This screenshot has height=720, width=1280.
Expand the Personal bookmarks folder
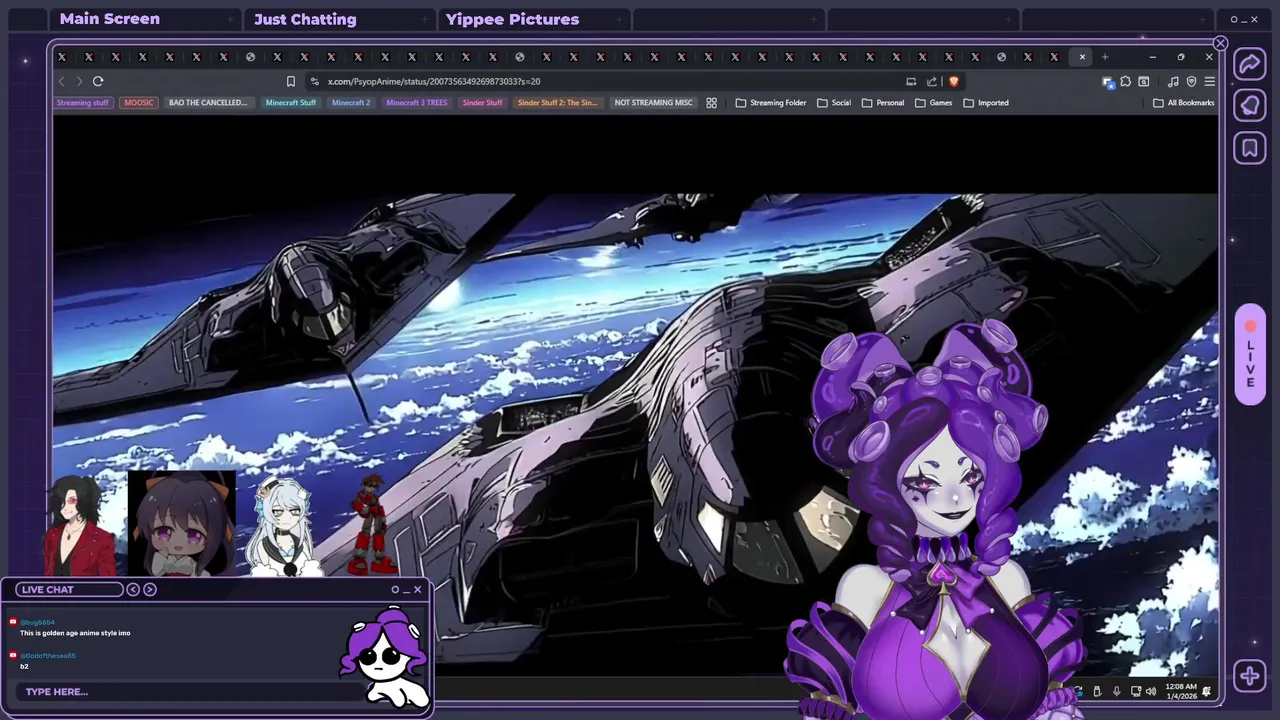(883, 102)
